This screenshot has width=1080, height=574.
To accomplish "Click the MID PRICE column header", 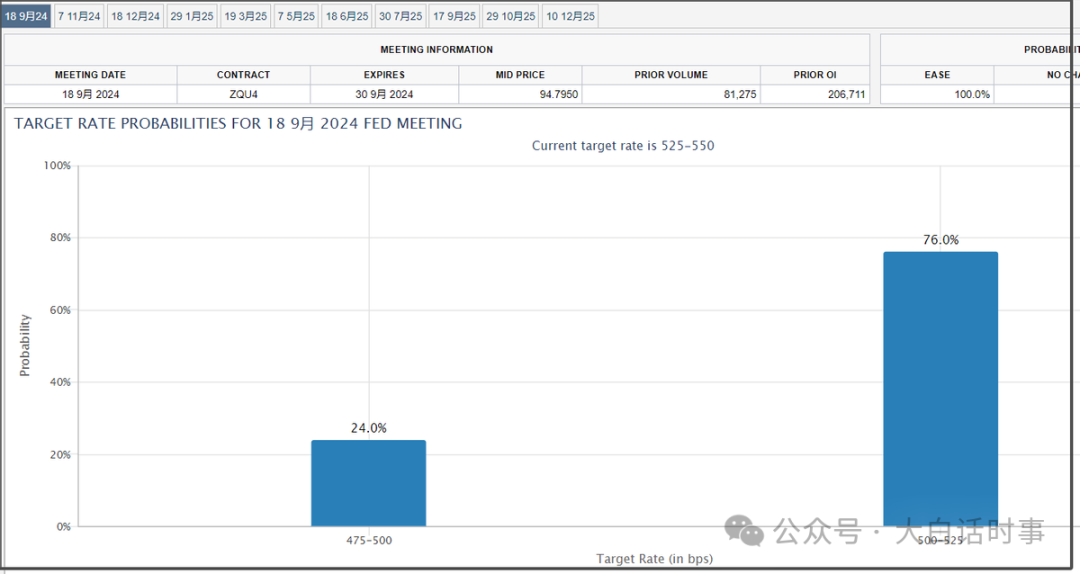I will coord(520,74).
